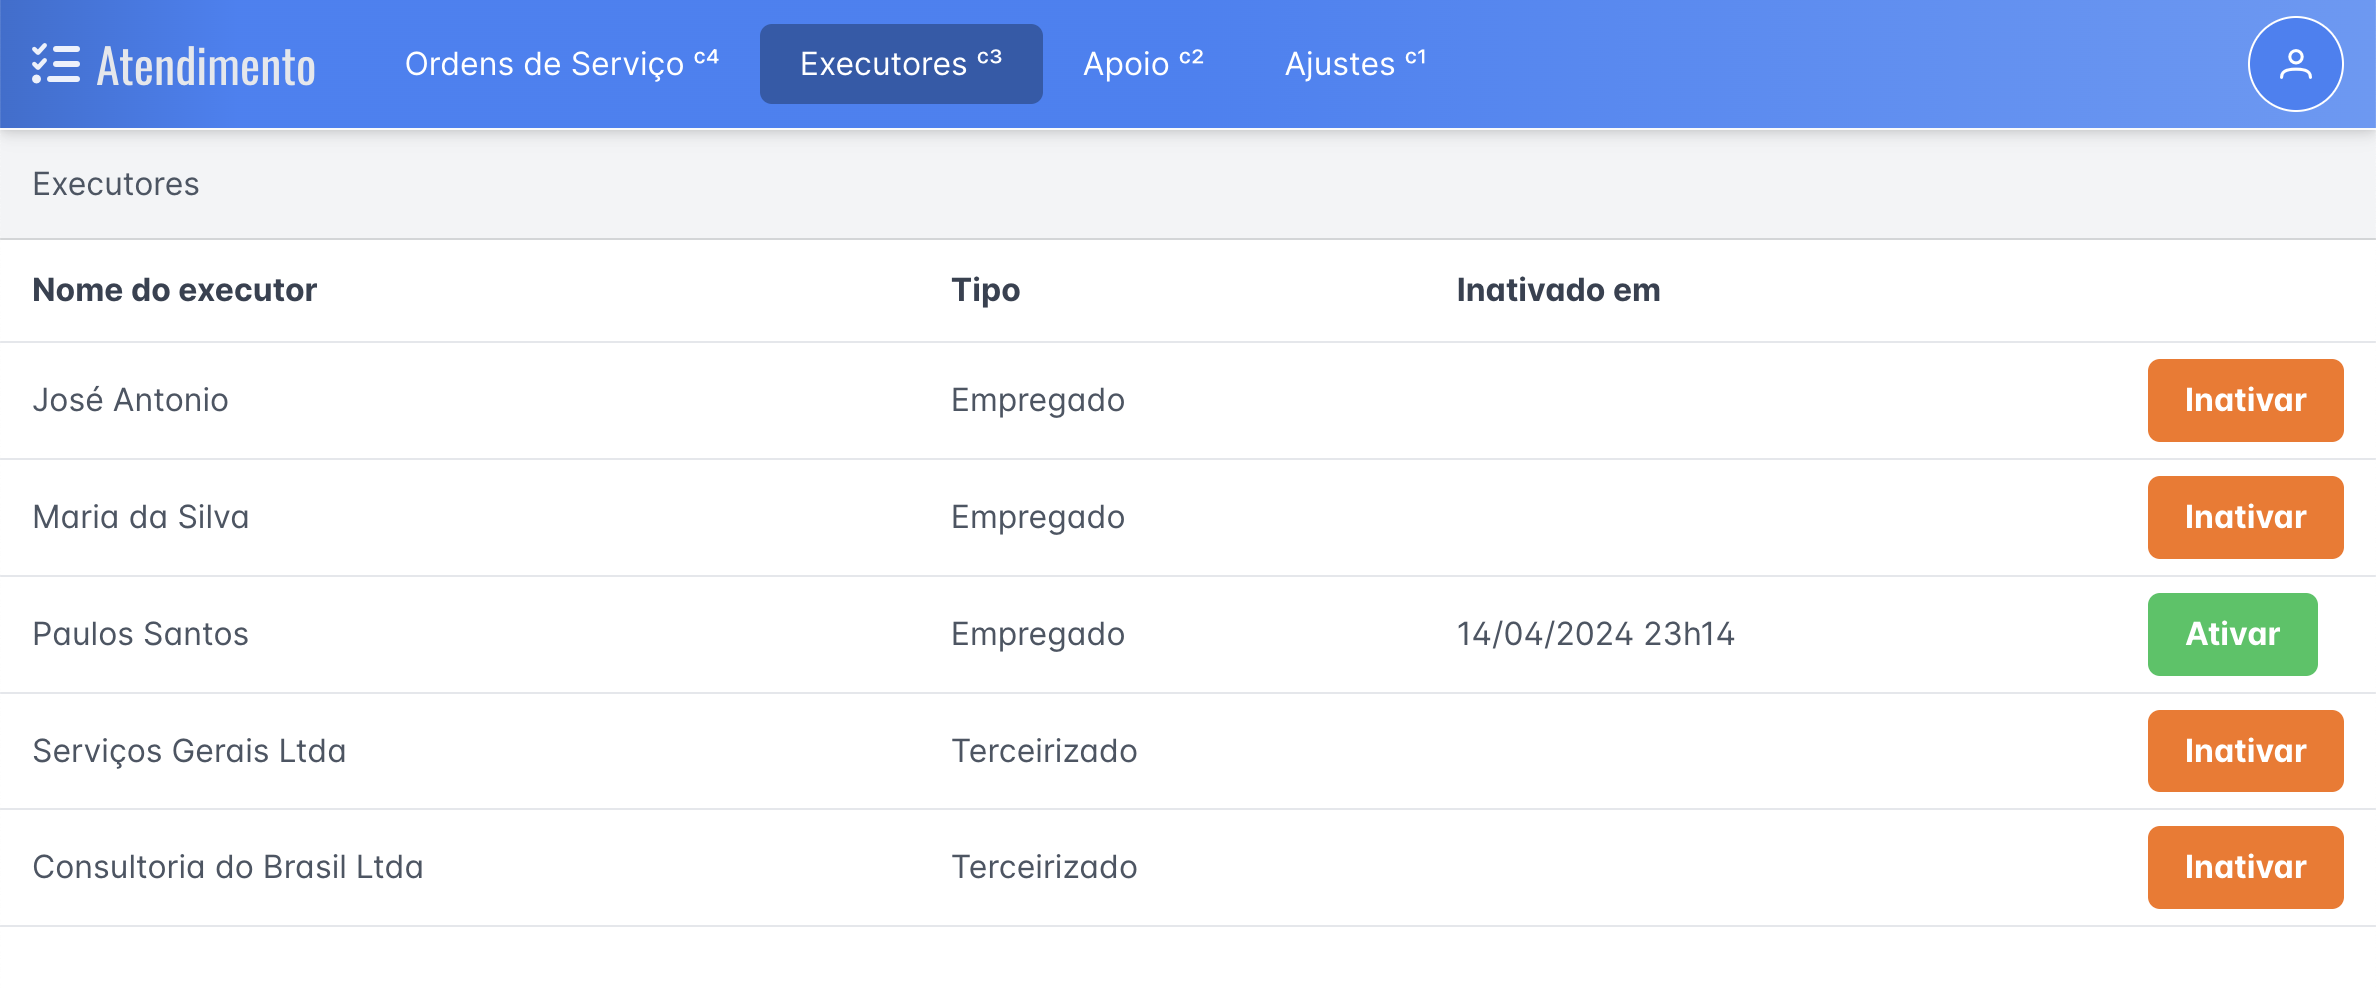Image resolution: width=2376 pixels, height=988 pixels.
Task: Inativar executor José Antonio
Action: [x=2245, y=400]
